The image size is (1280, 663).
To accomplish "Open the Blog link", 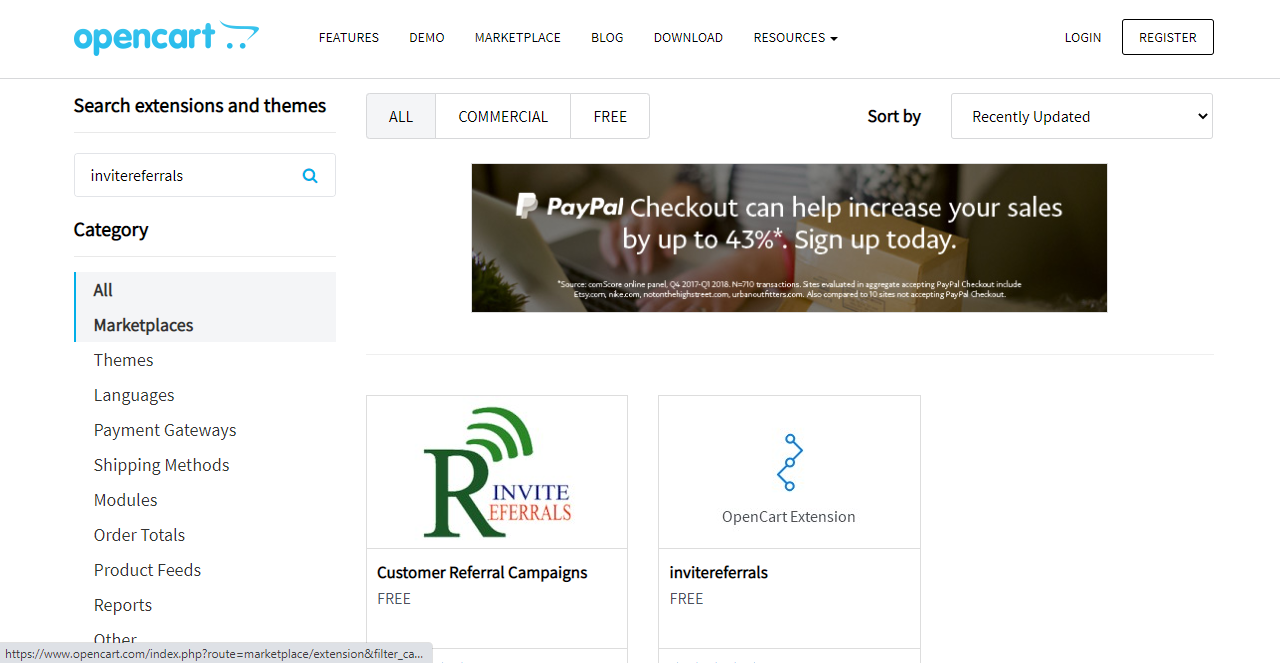I will click(x=607, y=37).
